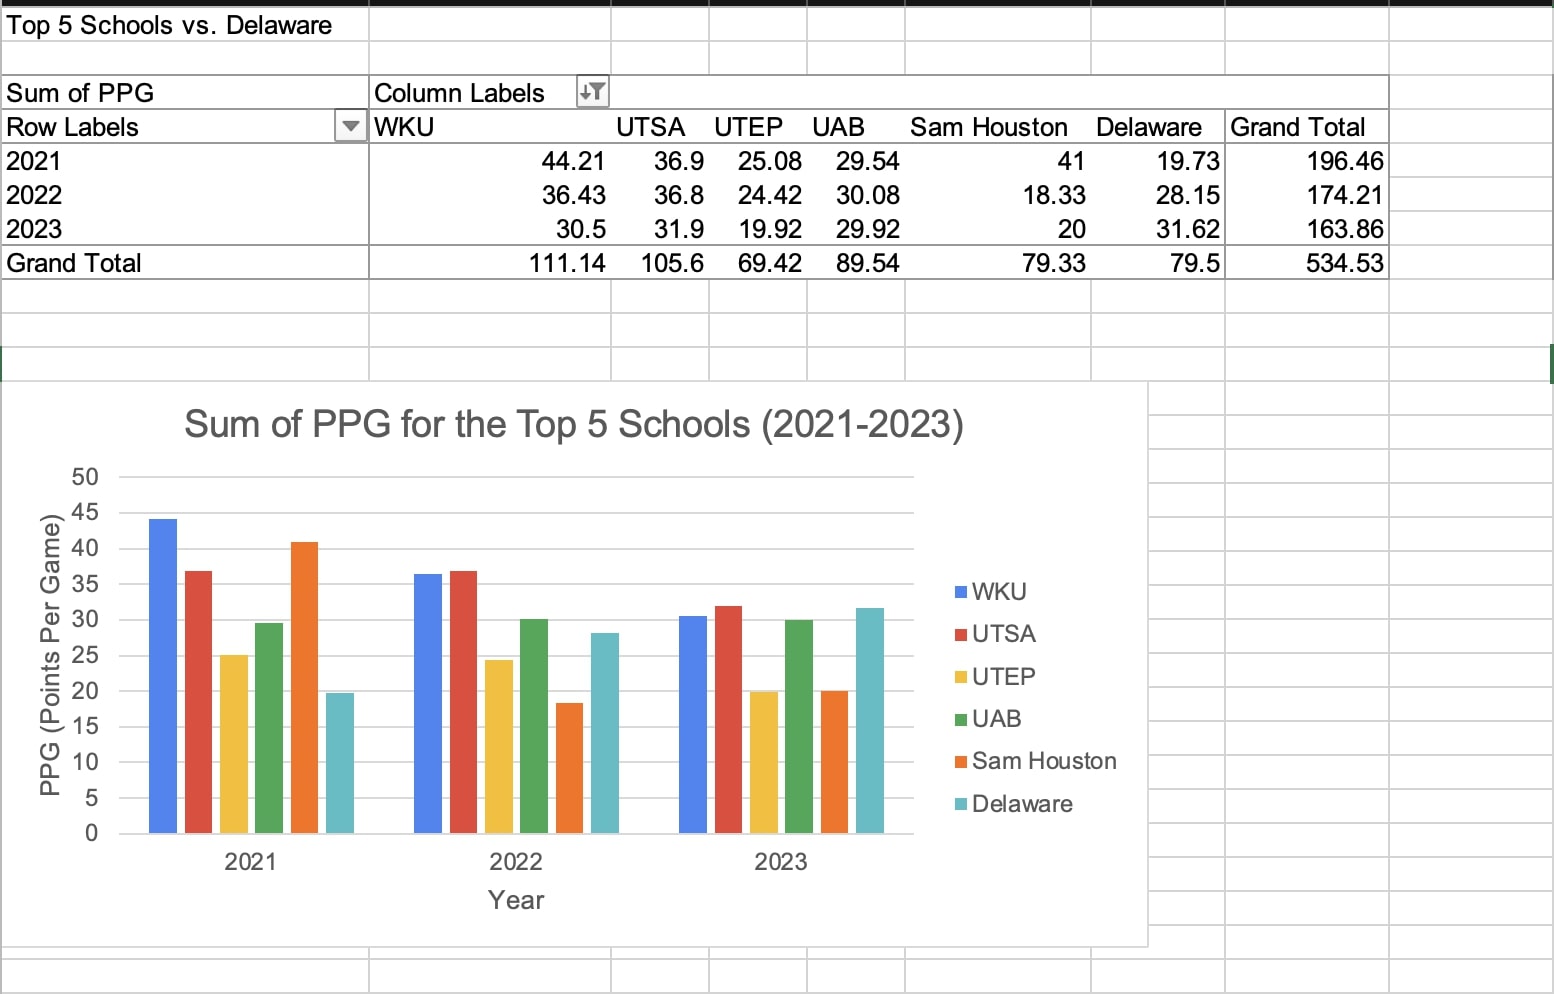
Task: Click the red UTSA bar for 2022
Action: [x=463, y=702]
